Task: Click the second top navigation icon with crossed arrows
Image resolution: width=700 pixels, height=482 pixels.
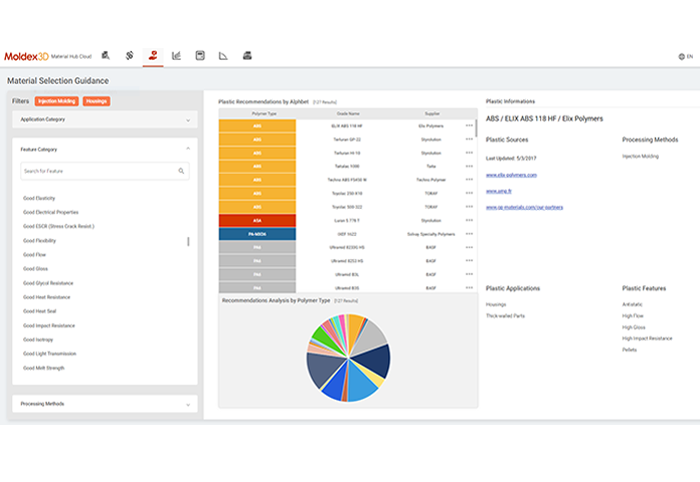Action: [x=129, y=55]
